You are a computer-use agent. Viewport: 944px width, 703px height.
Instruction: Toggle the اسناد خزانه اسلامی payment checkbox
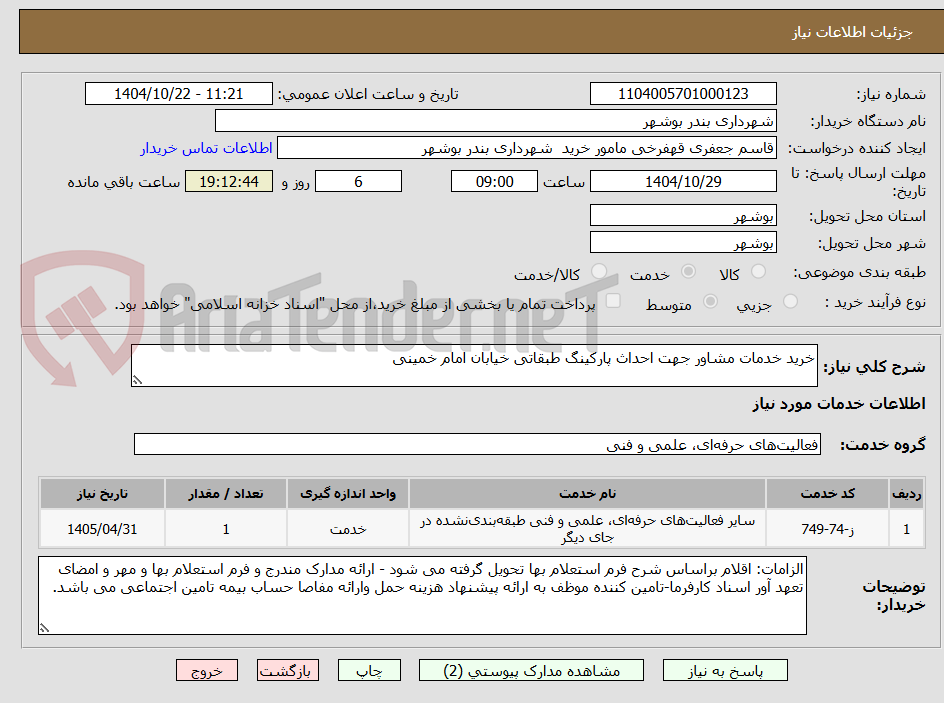pyautogui.click(x=613, y=301)
